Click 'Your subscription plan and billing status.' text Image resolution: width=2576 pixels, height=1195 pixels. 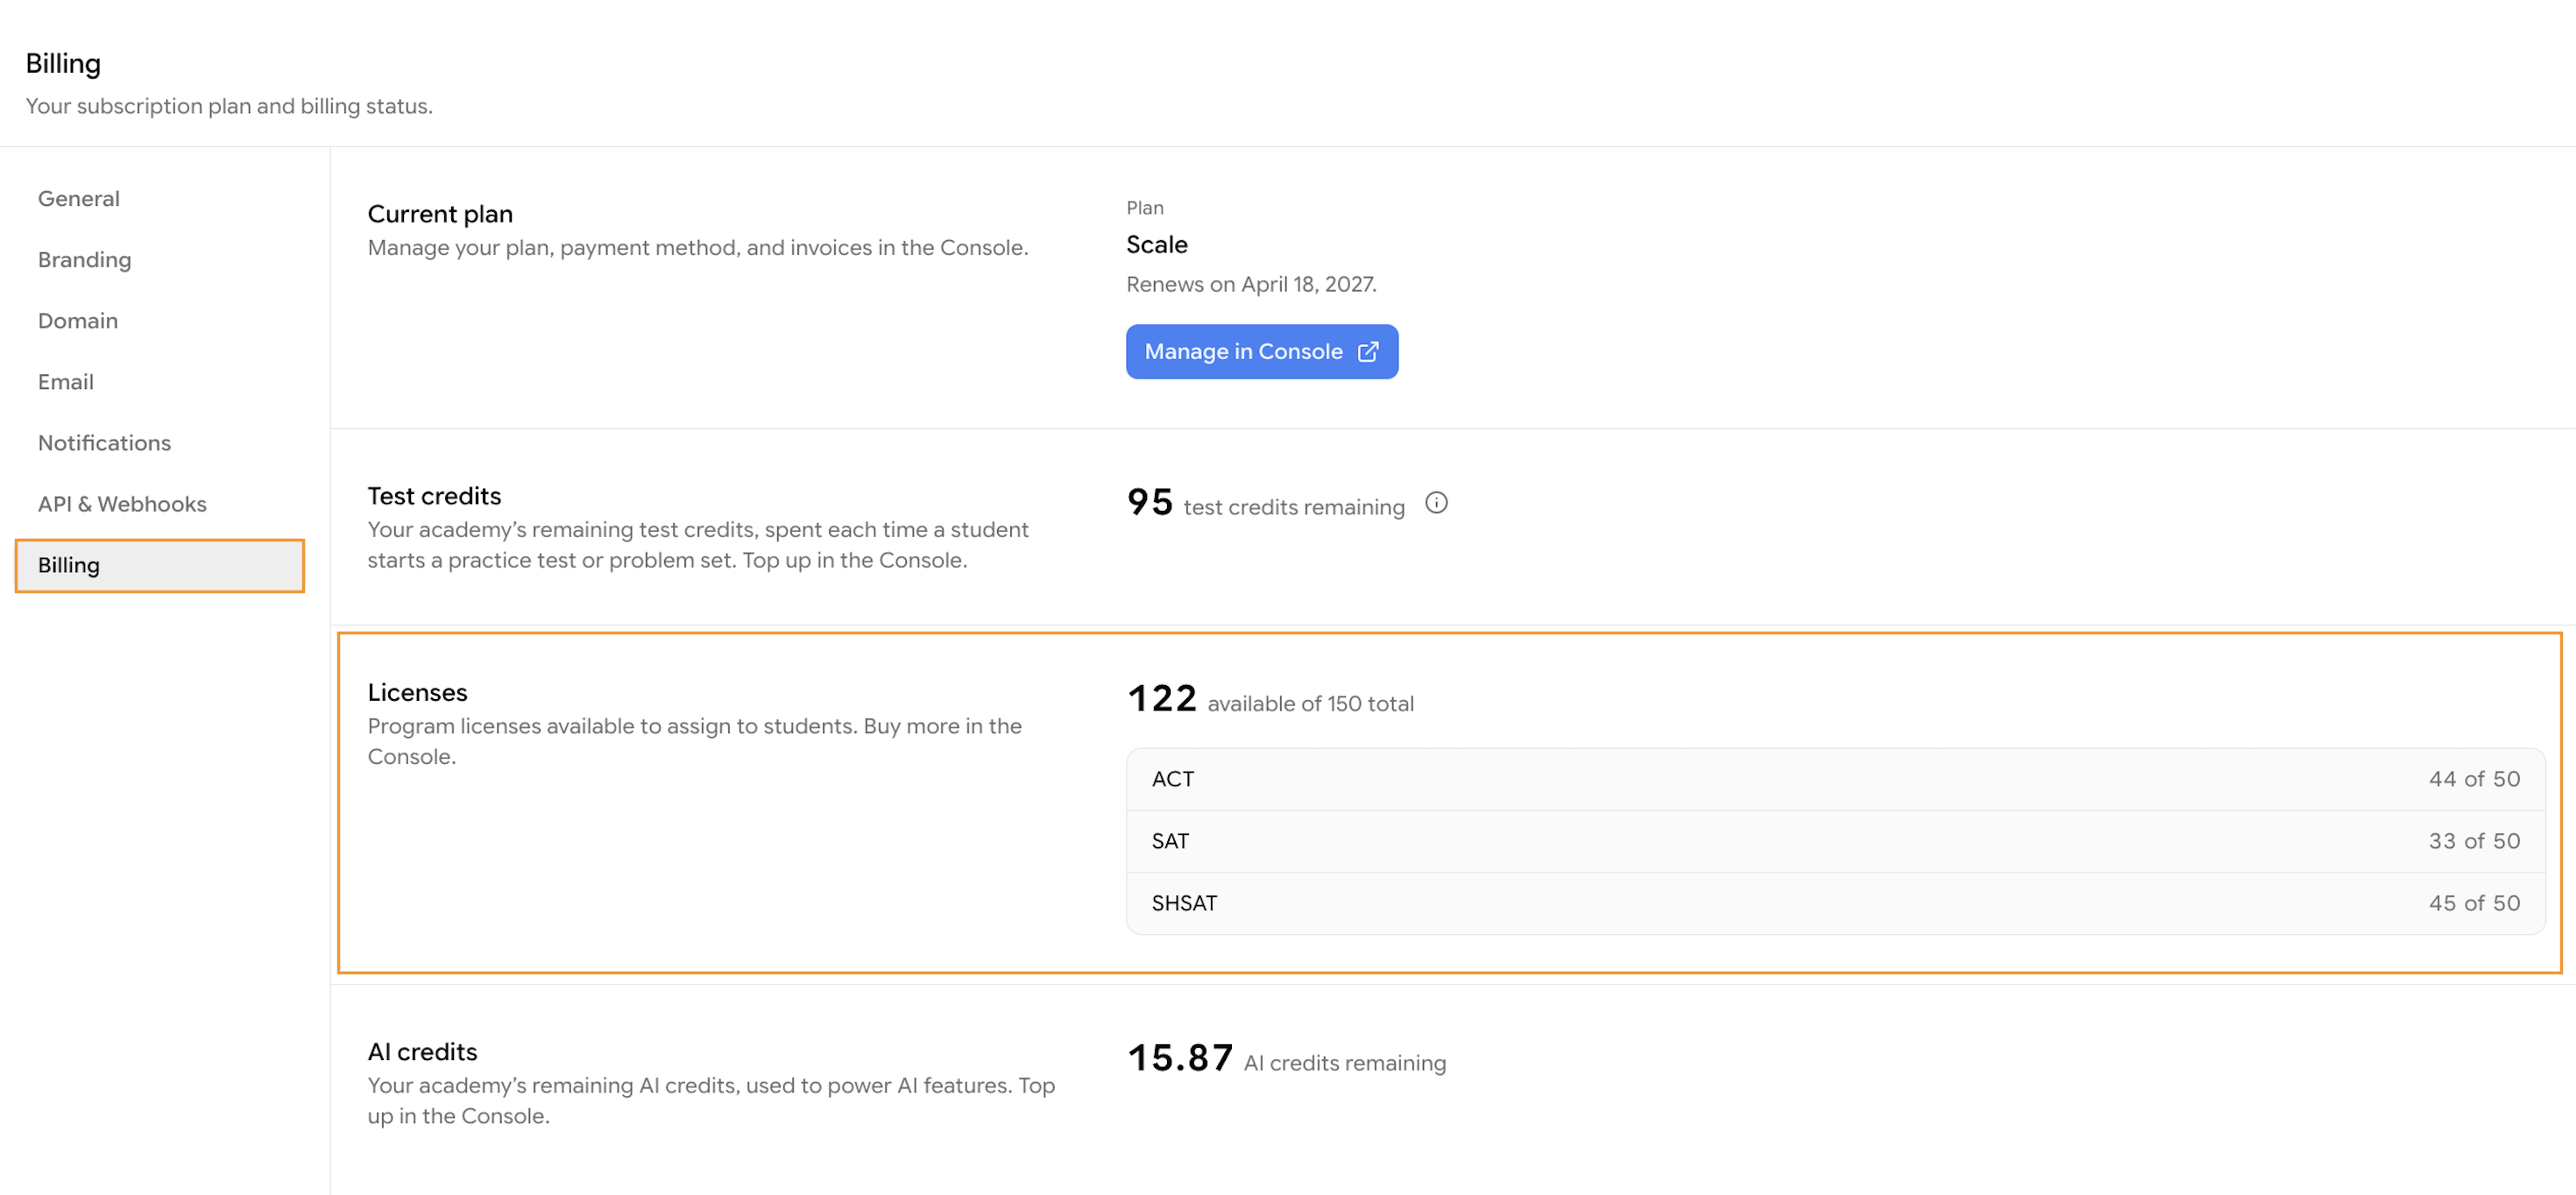[229, 106]
